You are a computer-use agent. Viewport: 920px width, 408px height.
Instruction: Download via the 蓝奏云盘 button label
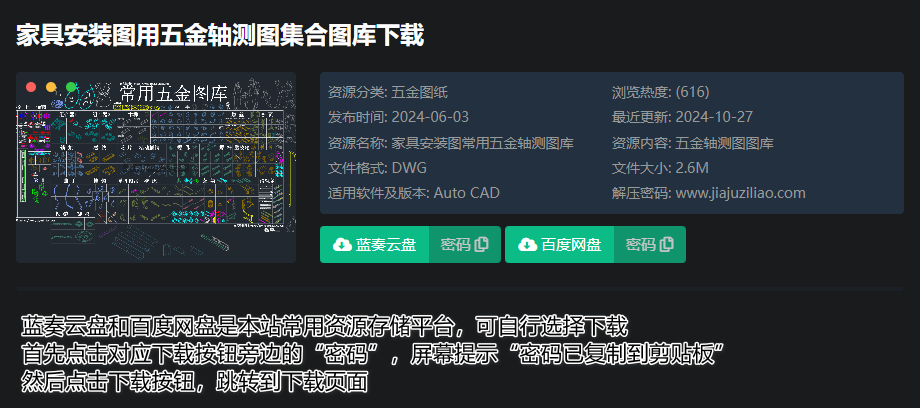point(386,245)
